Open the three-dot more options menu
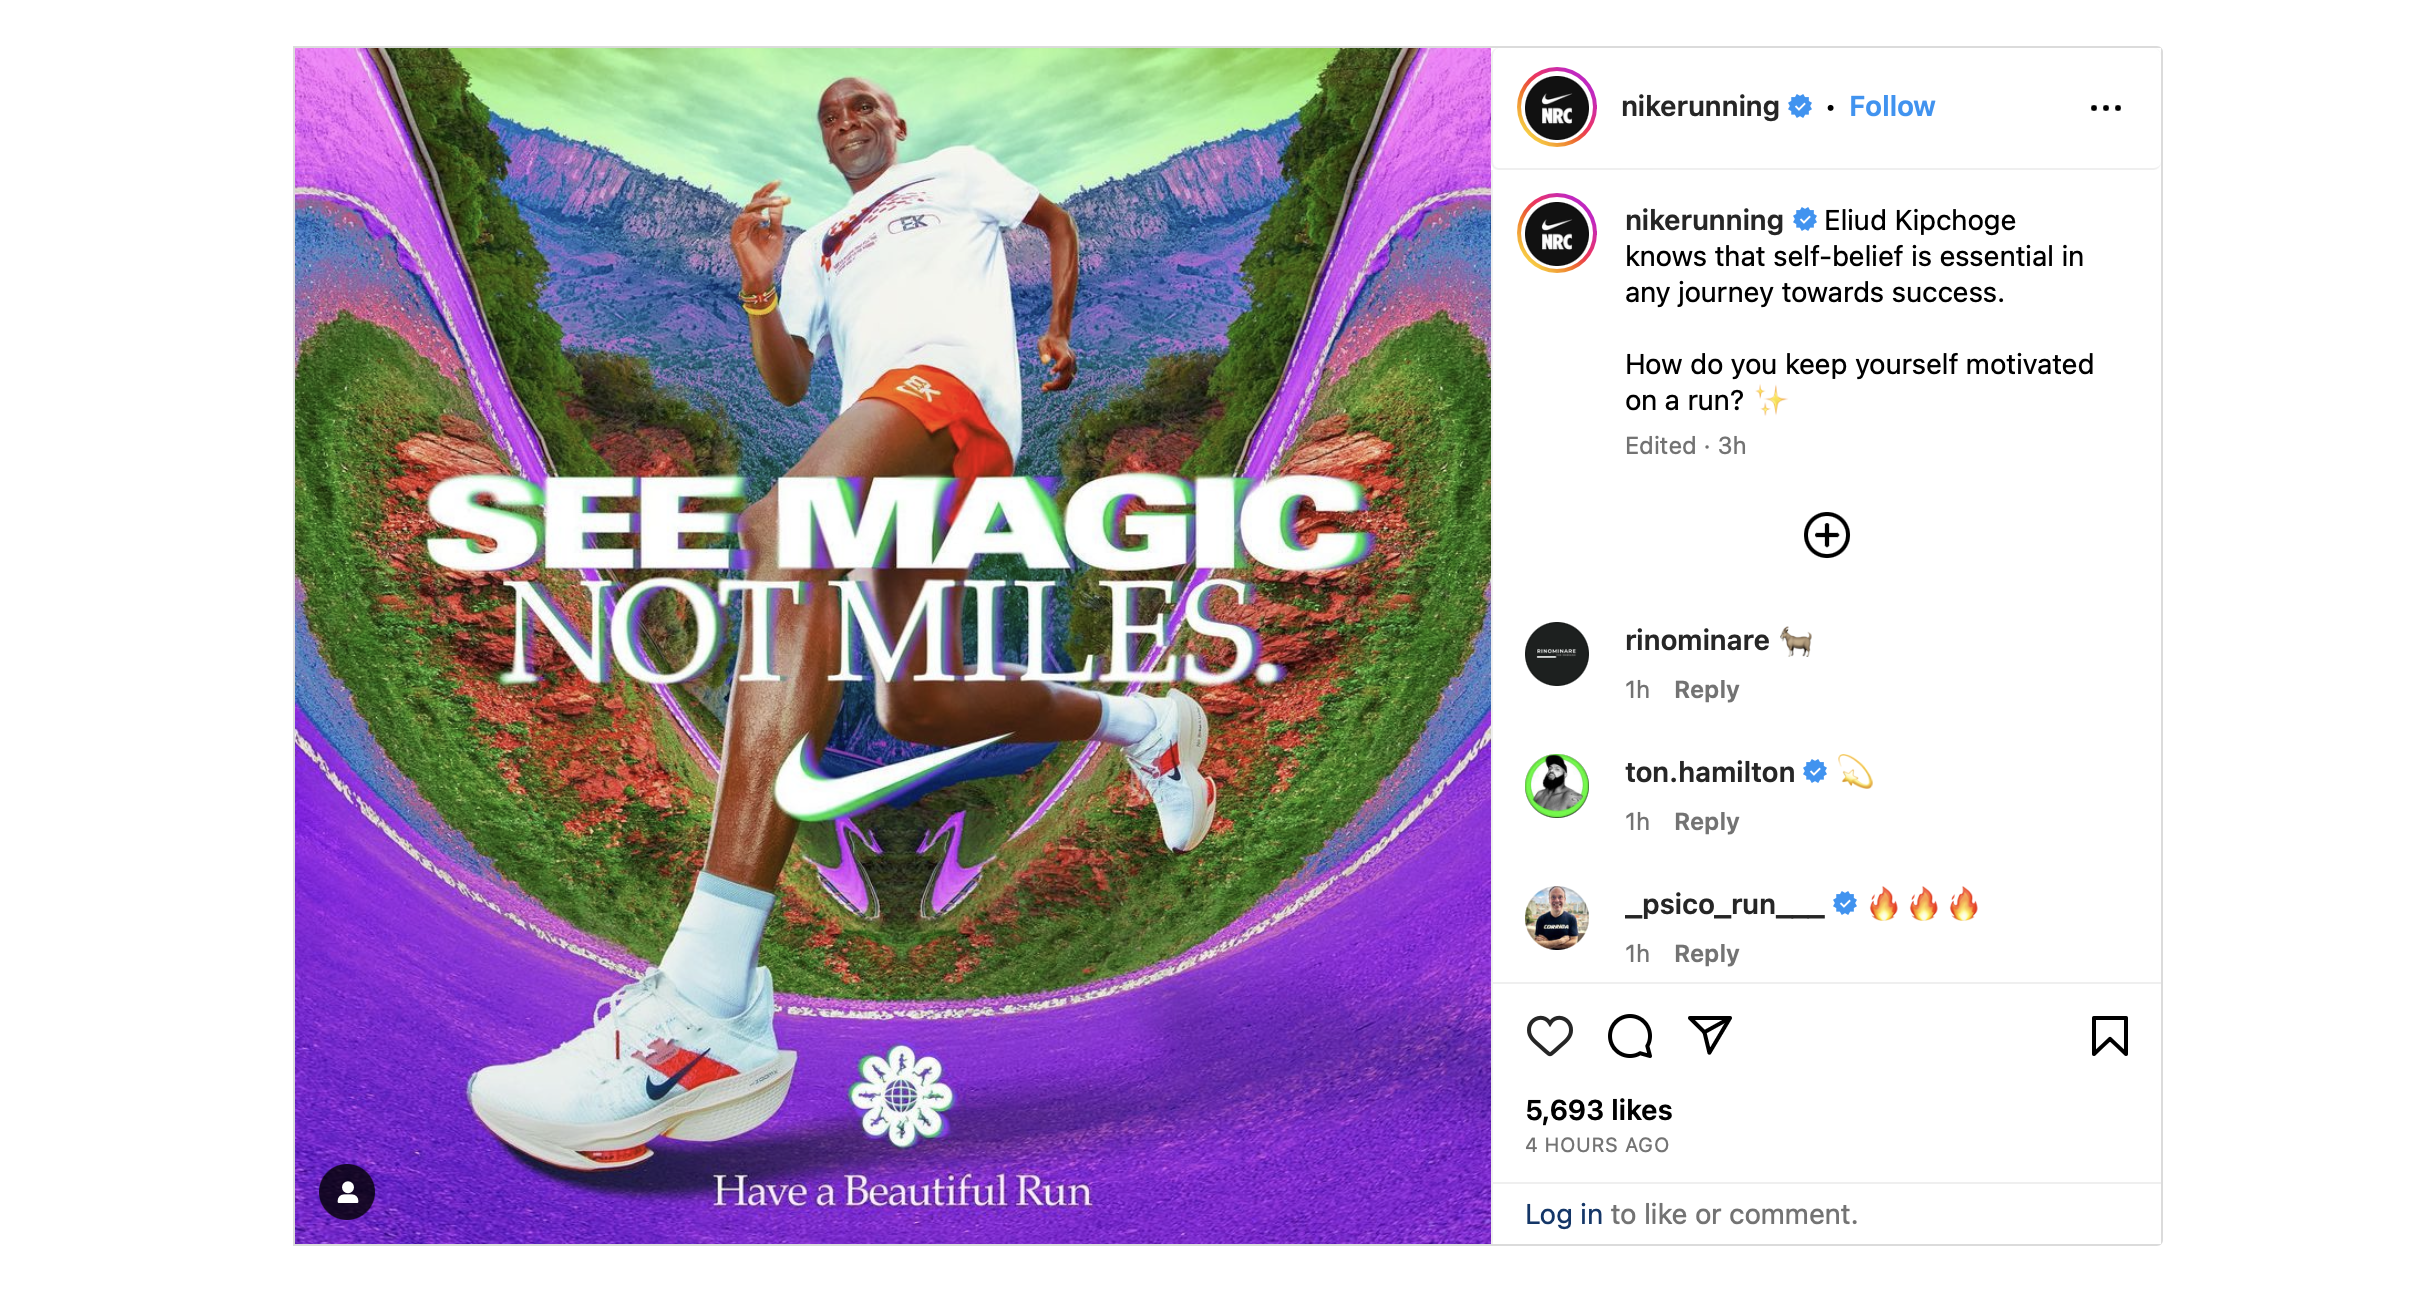This screenshot has width=2426, height=1316. pyautogui.click(x=2105, y=108)
